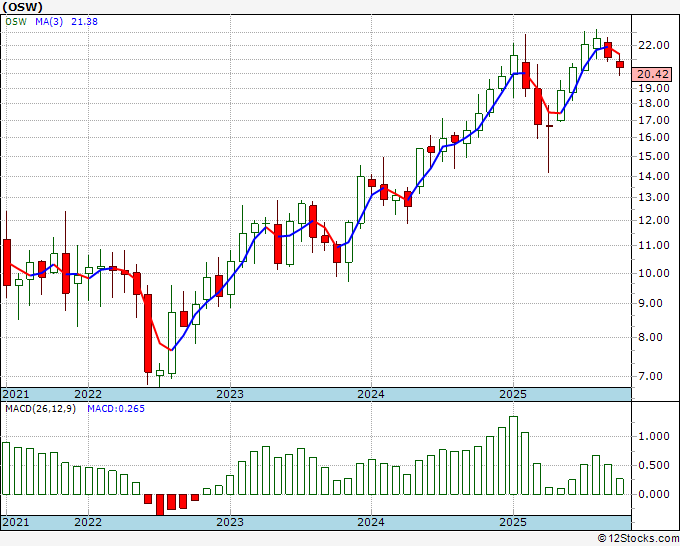This screenshot has width=680, height=546.
Task: Click the tallest MACD histogram bar
Action: coord(513,455)
